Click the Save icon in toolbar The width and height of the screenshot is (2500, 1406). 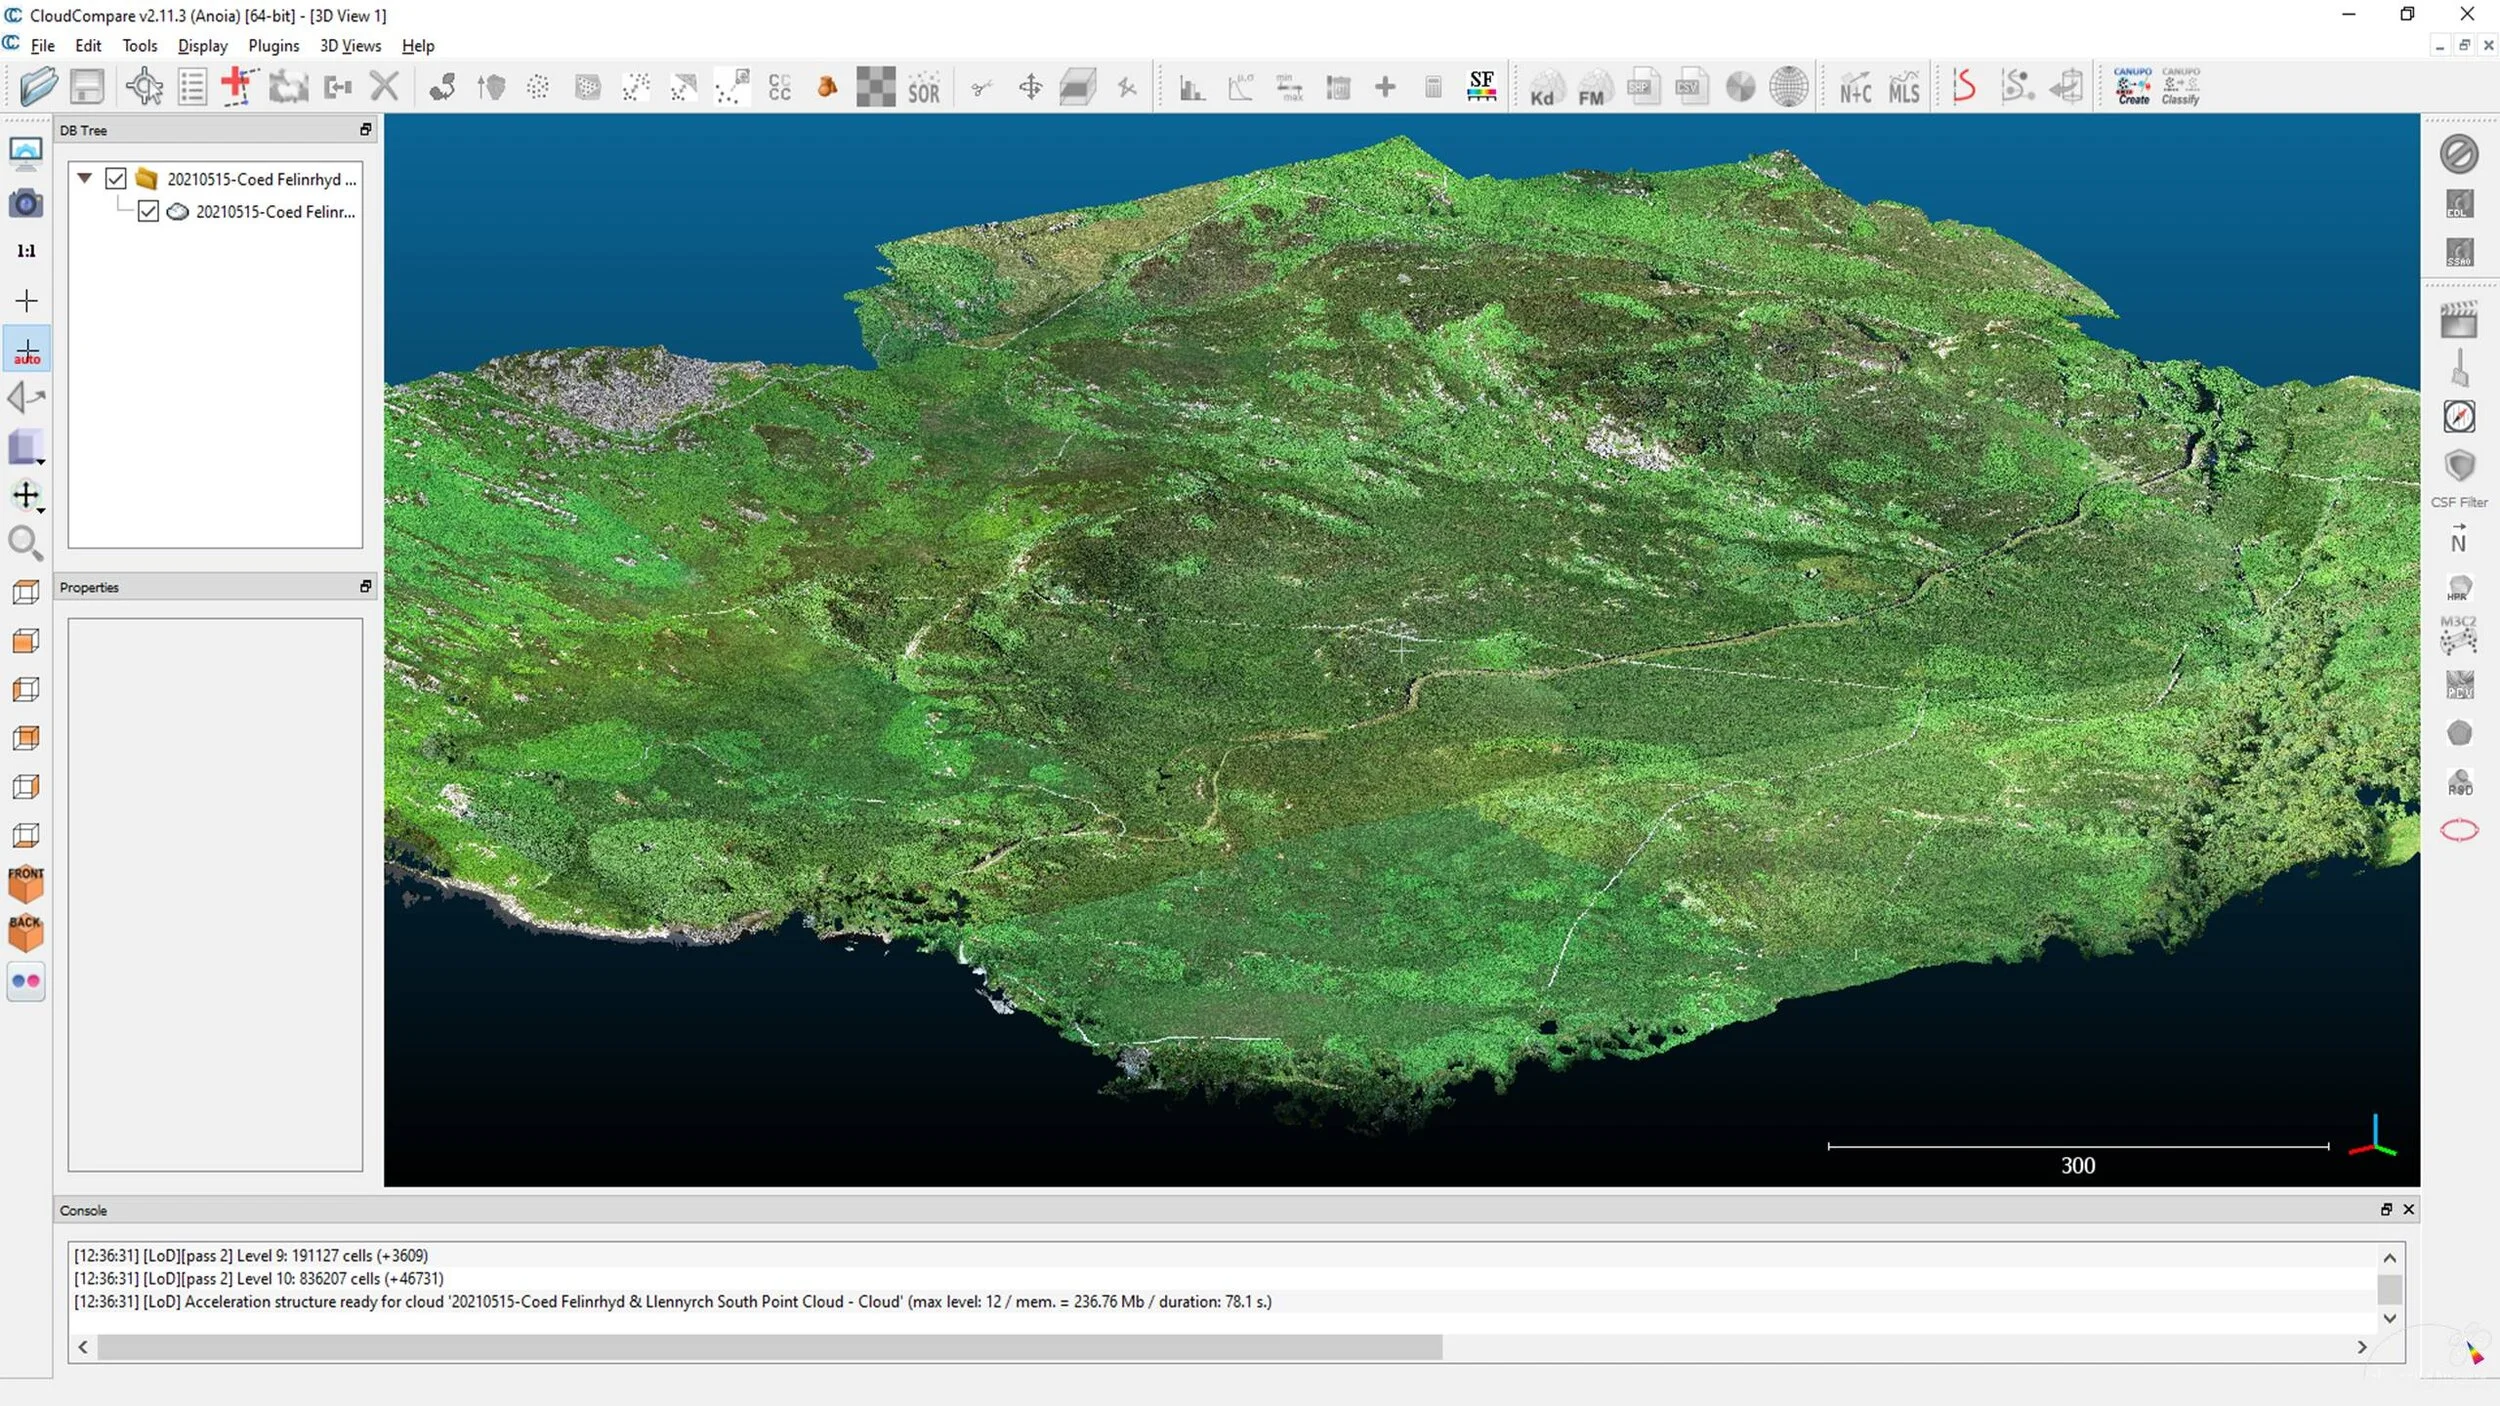coord(87,87)
